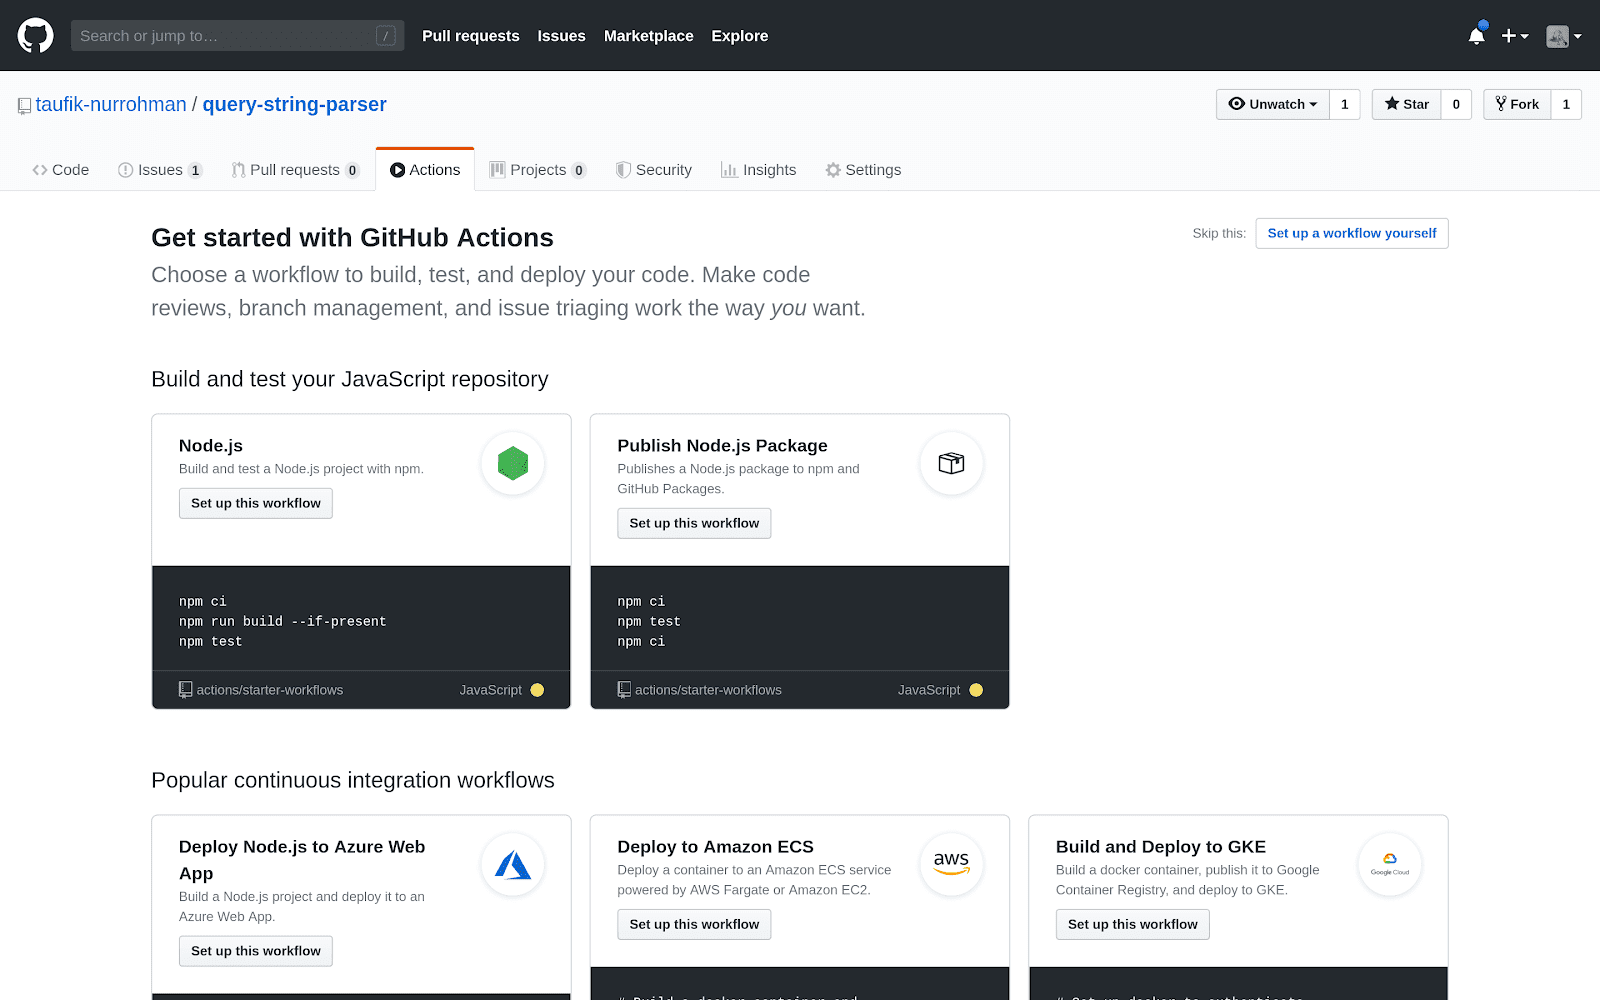Open the user avatar menu
1600x1000 pixels.
(1563, 36)
